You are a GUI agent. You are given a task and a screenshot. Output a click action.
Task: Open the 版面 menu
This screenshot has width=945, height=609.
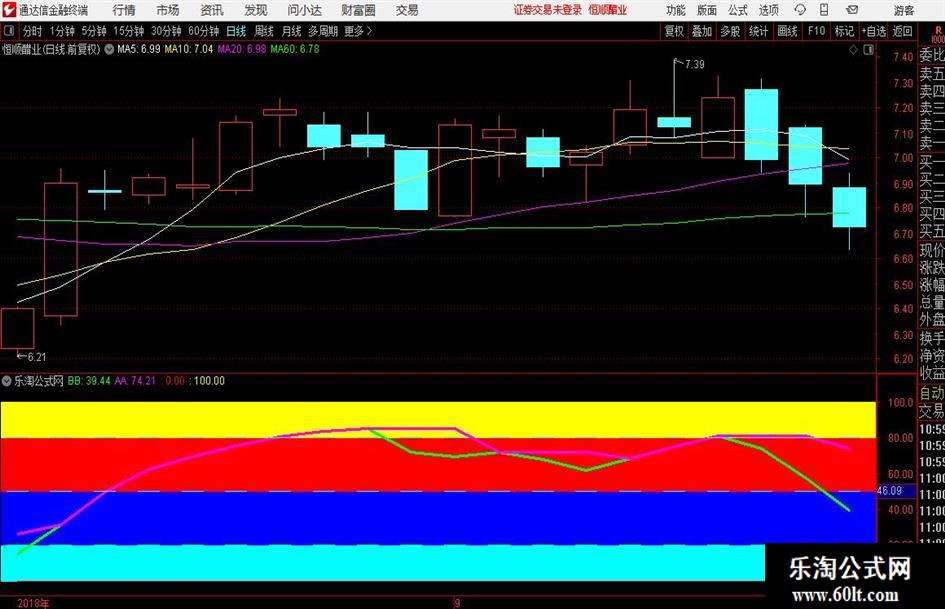pyautogui.click(x=706, y=10)
